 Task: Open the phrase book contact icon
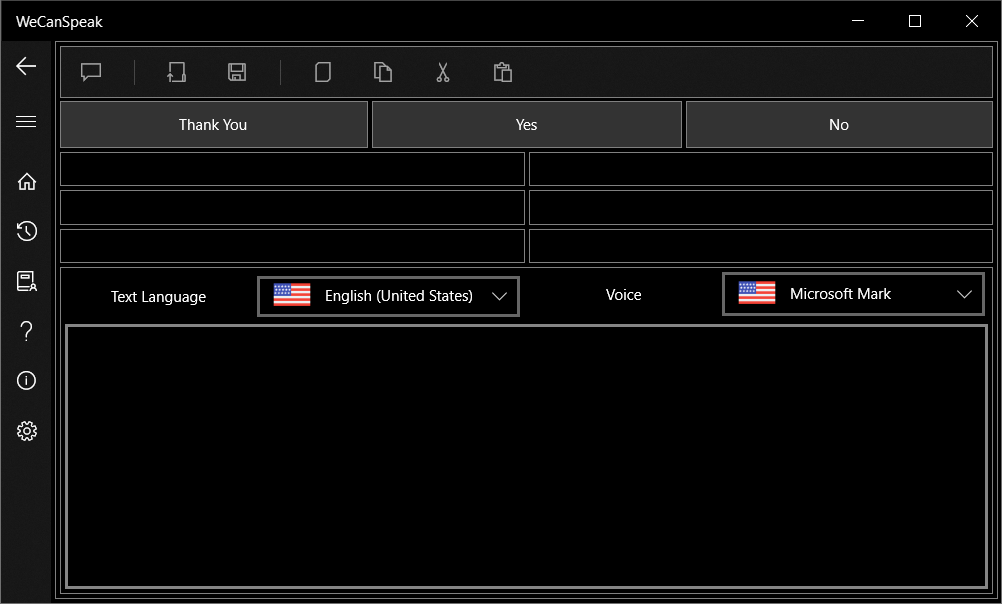[26, 281]
